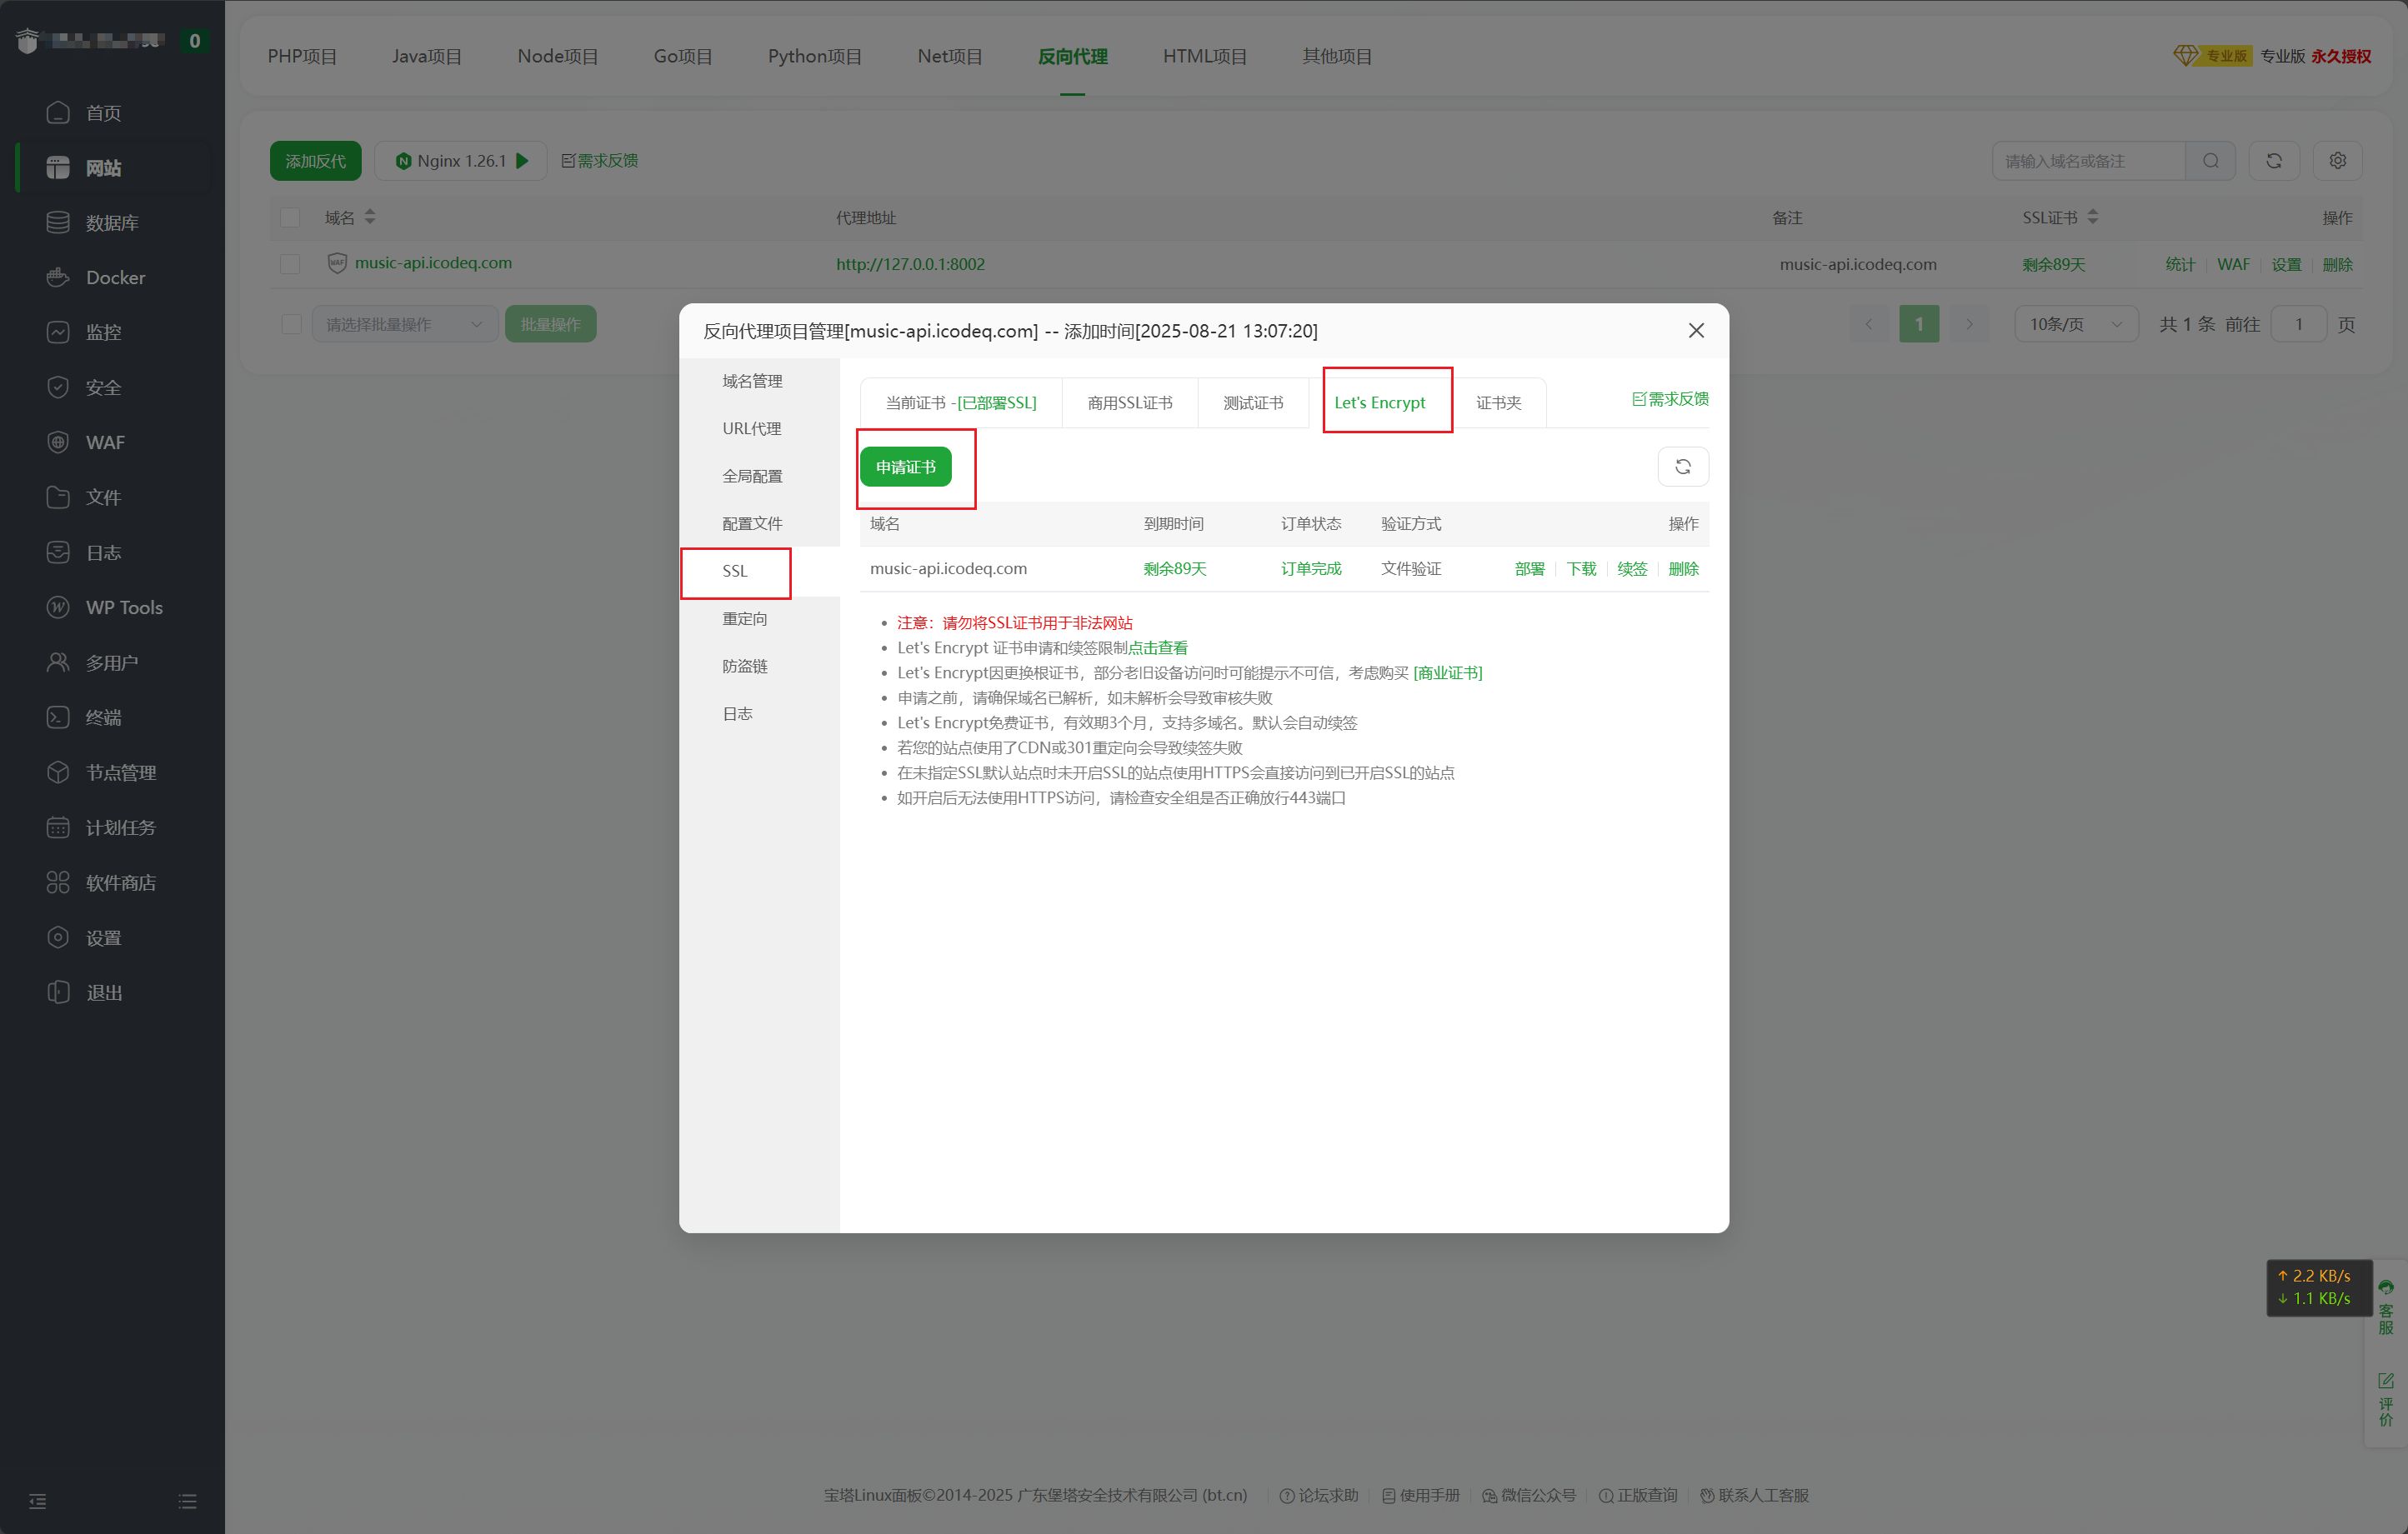Switch to the PHP项目 tab
The height and width of the screenshot is (1534, 2408).
click(x=302, y=56)
